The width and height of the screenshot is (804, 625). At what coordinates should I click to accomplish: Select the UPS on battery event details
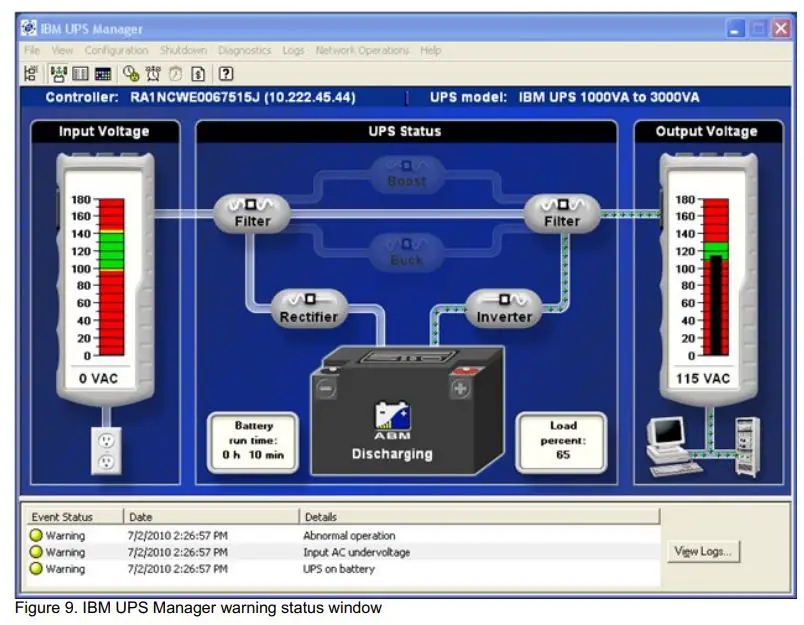pyautogui.click(x=339, y=569)
